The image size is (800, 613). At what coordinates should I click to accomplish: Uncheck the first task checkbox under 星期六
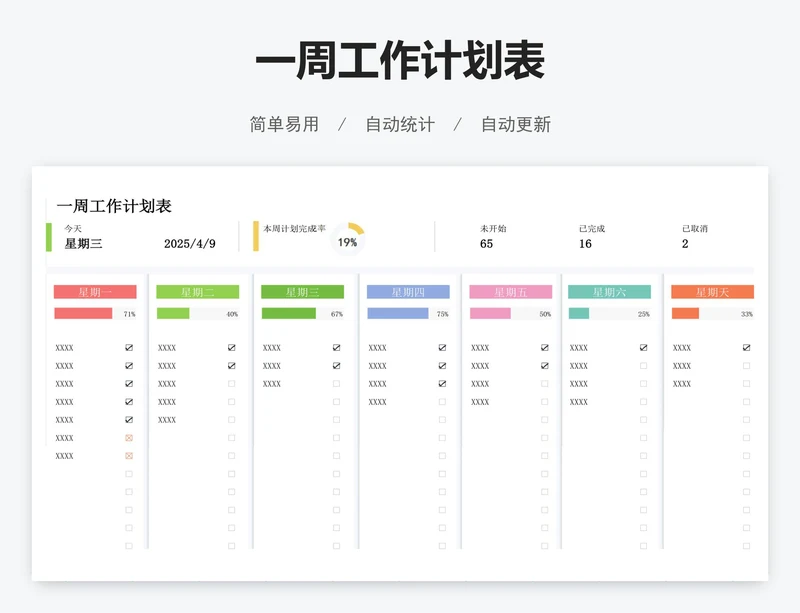coord(643,348)
